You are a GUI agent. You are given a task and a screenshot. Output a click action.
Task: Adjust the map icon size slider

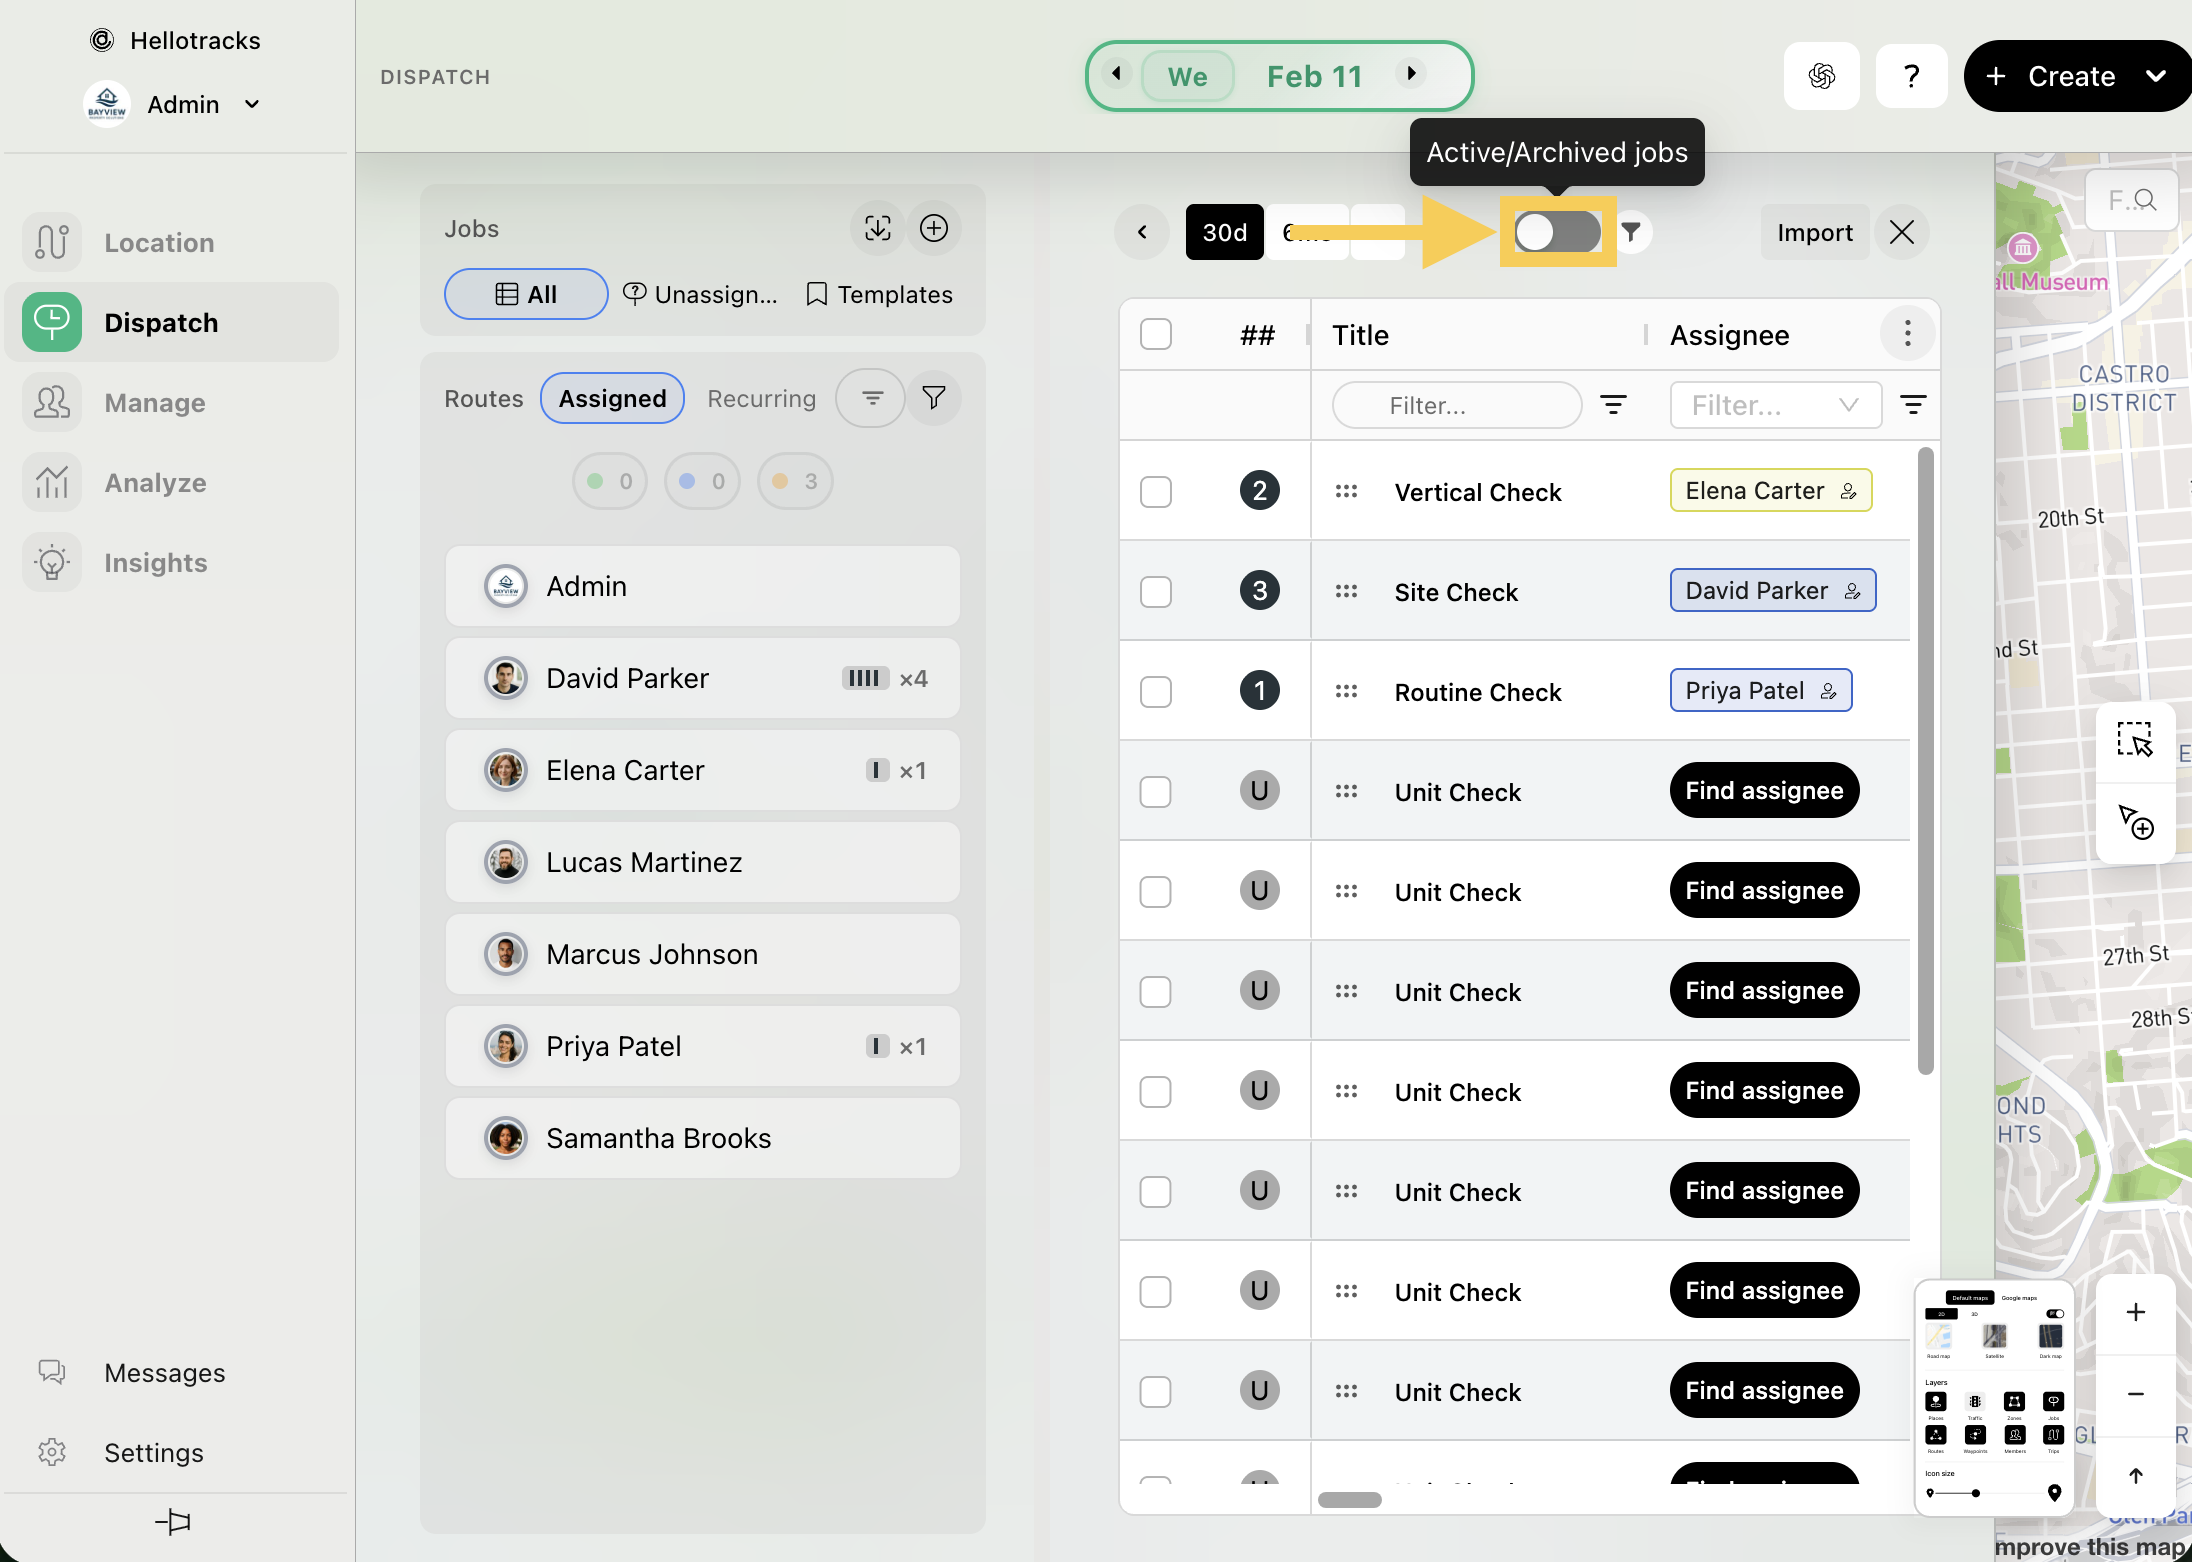click(x=1976, y=1493)
